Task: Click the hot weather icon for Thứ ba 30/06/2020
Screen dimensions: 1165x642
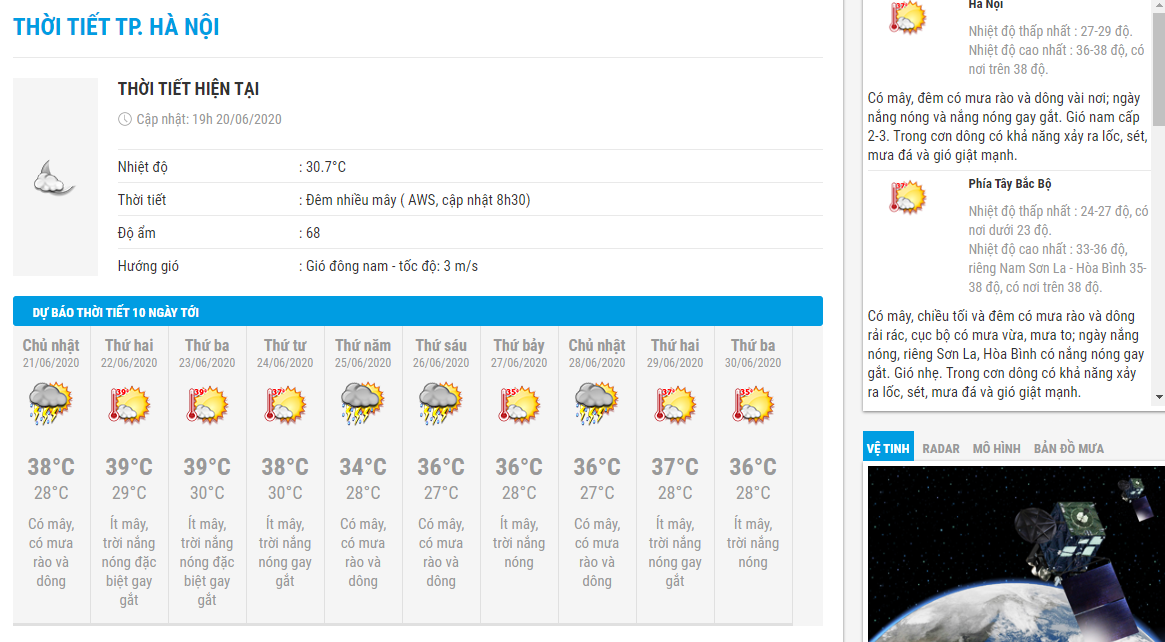Action: [752, 405]
